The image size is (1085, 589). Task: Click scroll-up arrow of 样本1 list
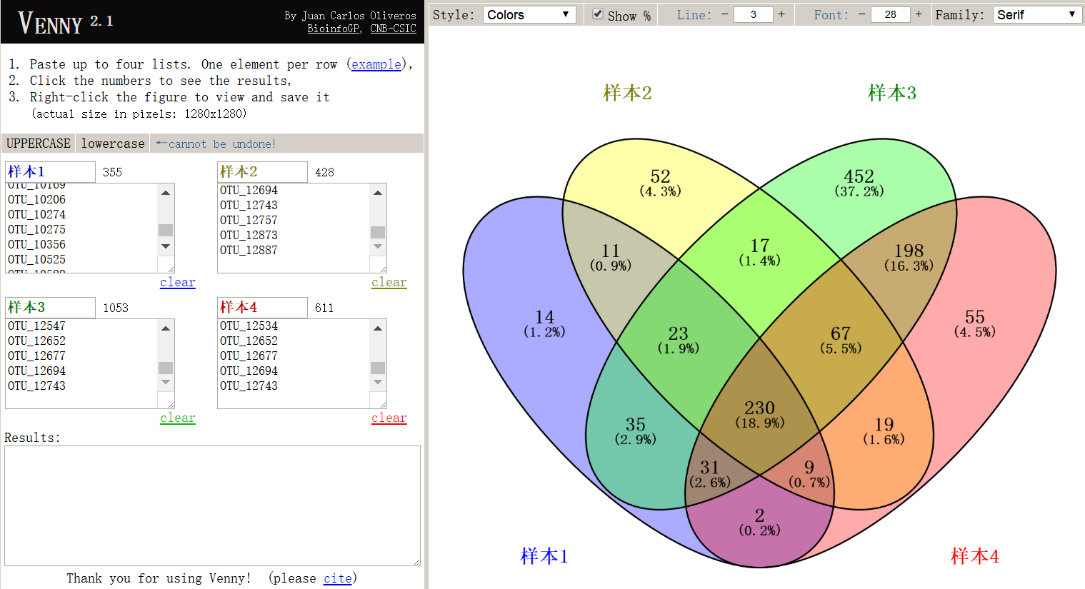pos(165,192)
